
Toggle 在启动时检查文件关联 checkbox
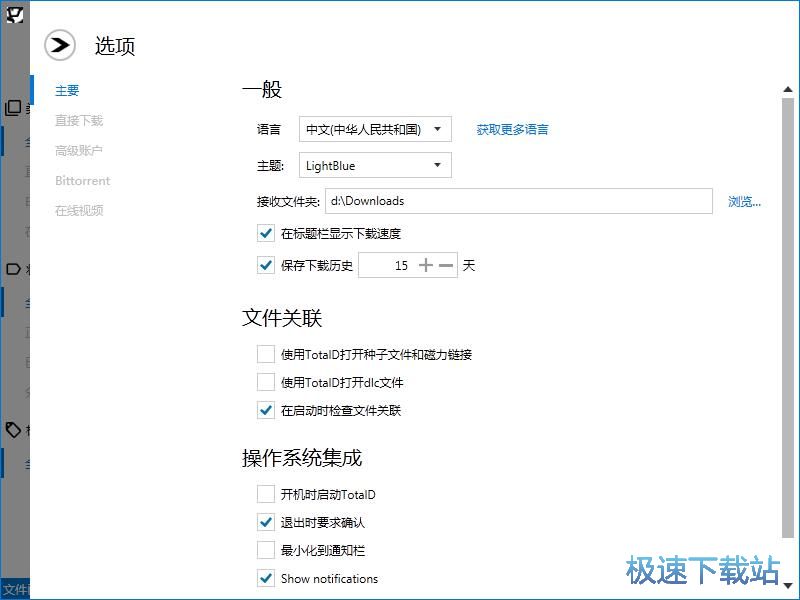(266, 410)
